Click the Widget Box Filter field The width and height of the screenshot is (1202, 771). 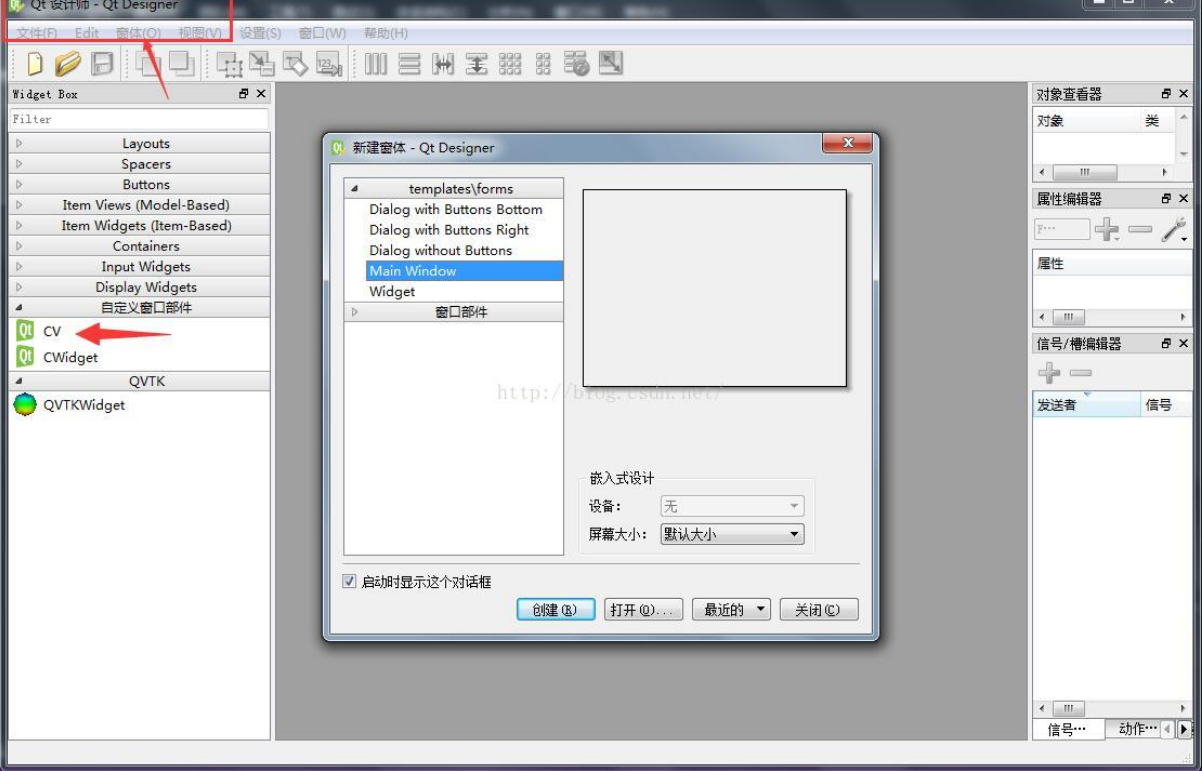[x=139, y=119]
